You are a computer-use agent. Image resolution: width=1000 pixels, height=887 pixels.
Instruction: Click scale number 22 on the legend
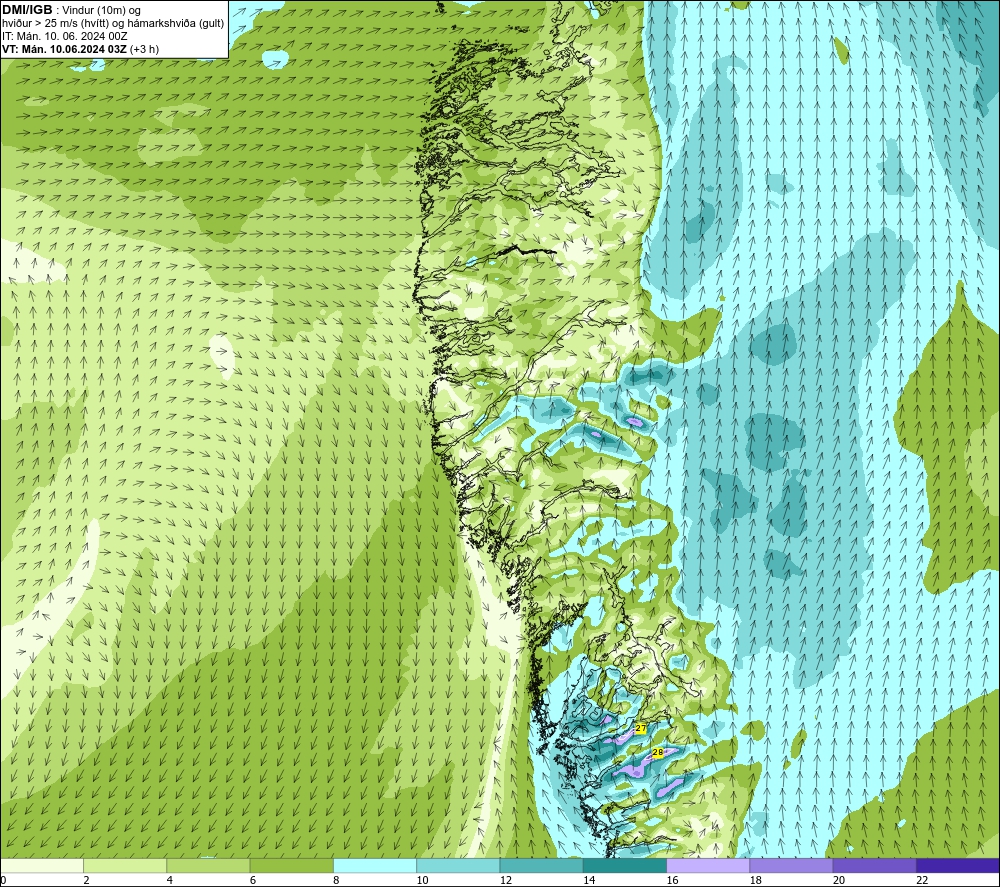point(922,880)
